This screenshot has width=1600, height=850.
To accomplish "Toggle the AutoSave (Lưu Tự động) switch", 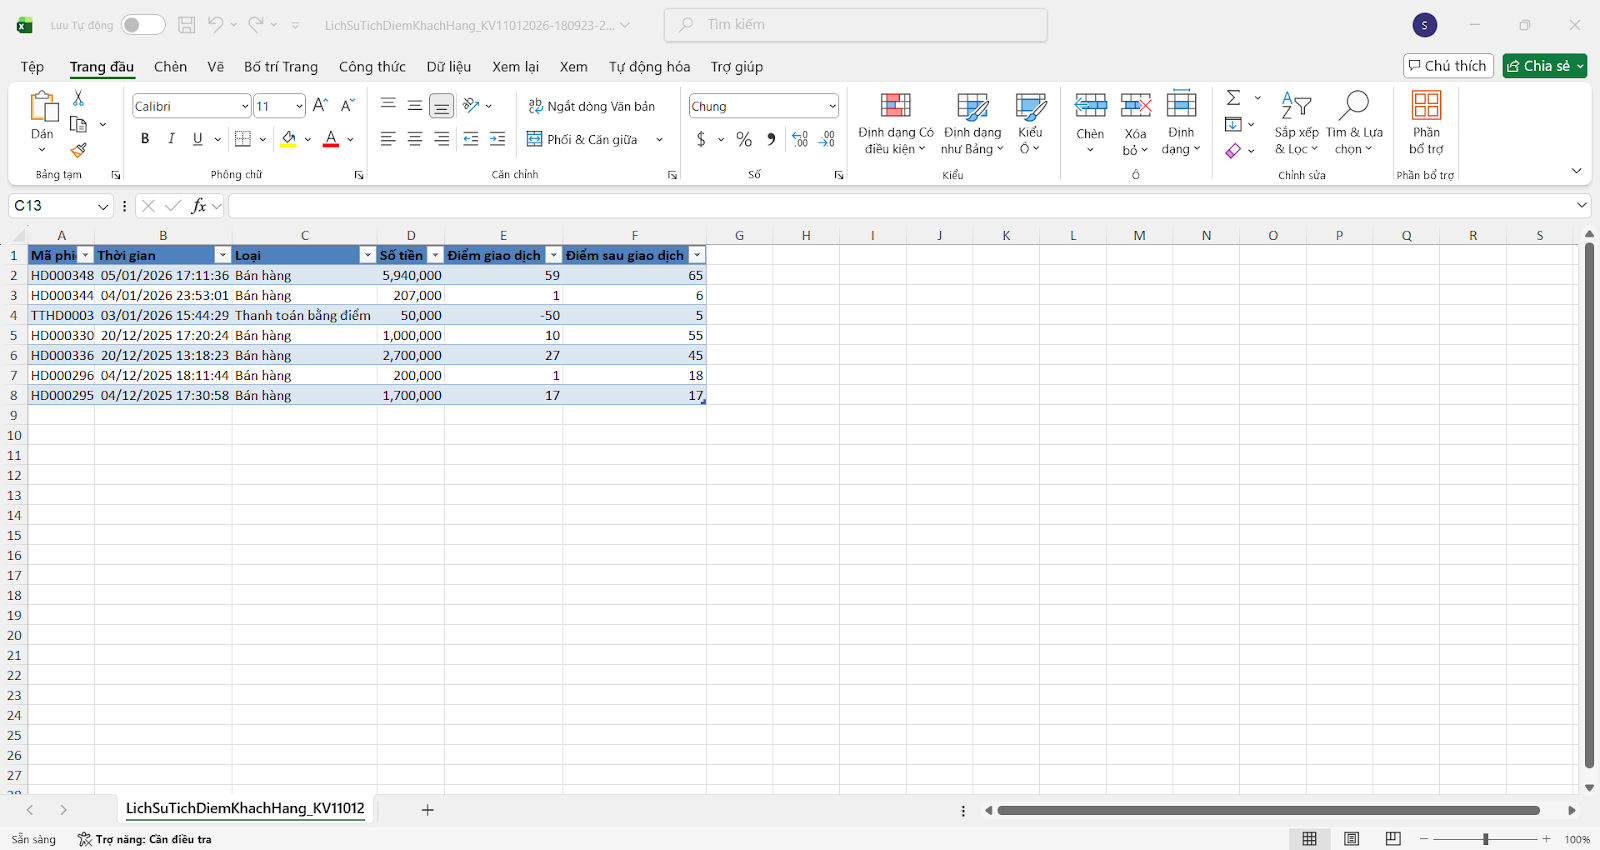I will (x=143, y=25).
